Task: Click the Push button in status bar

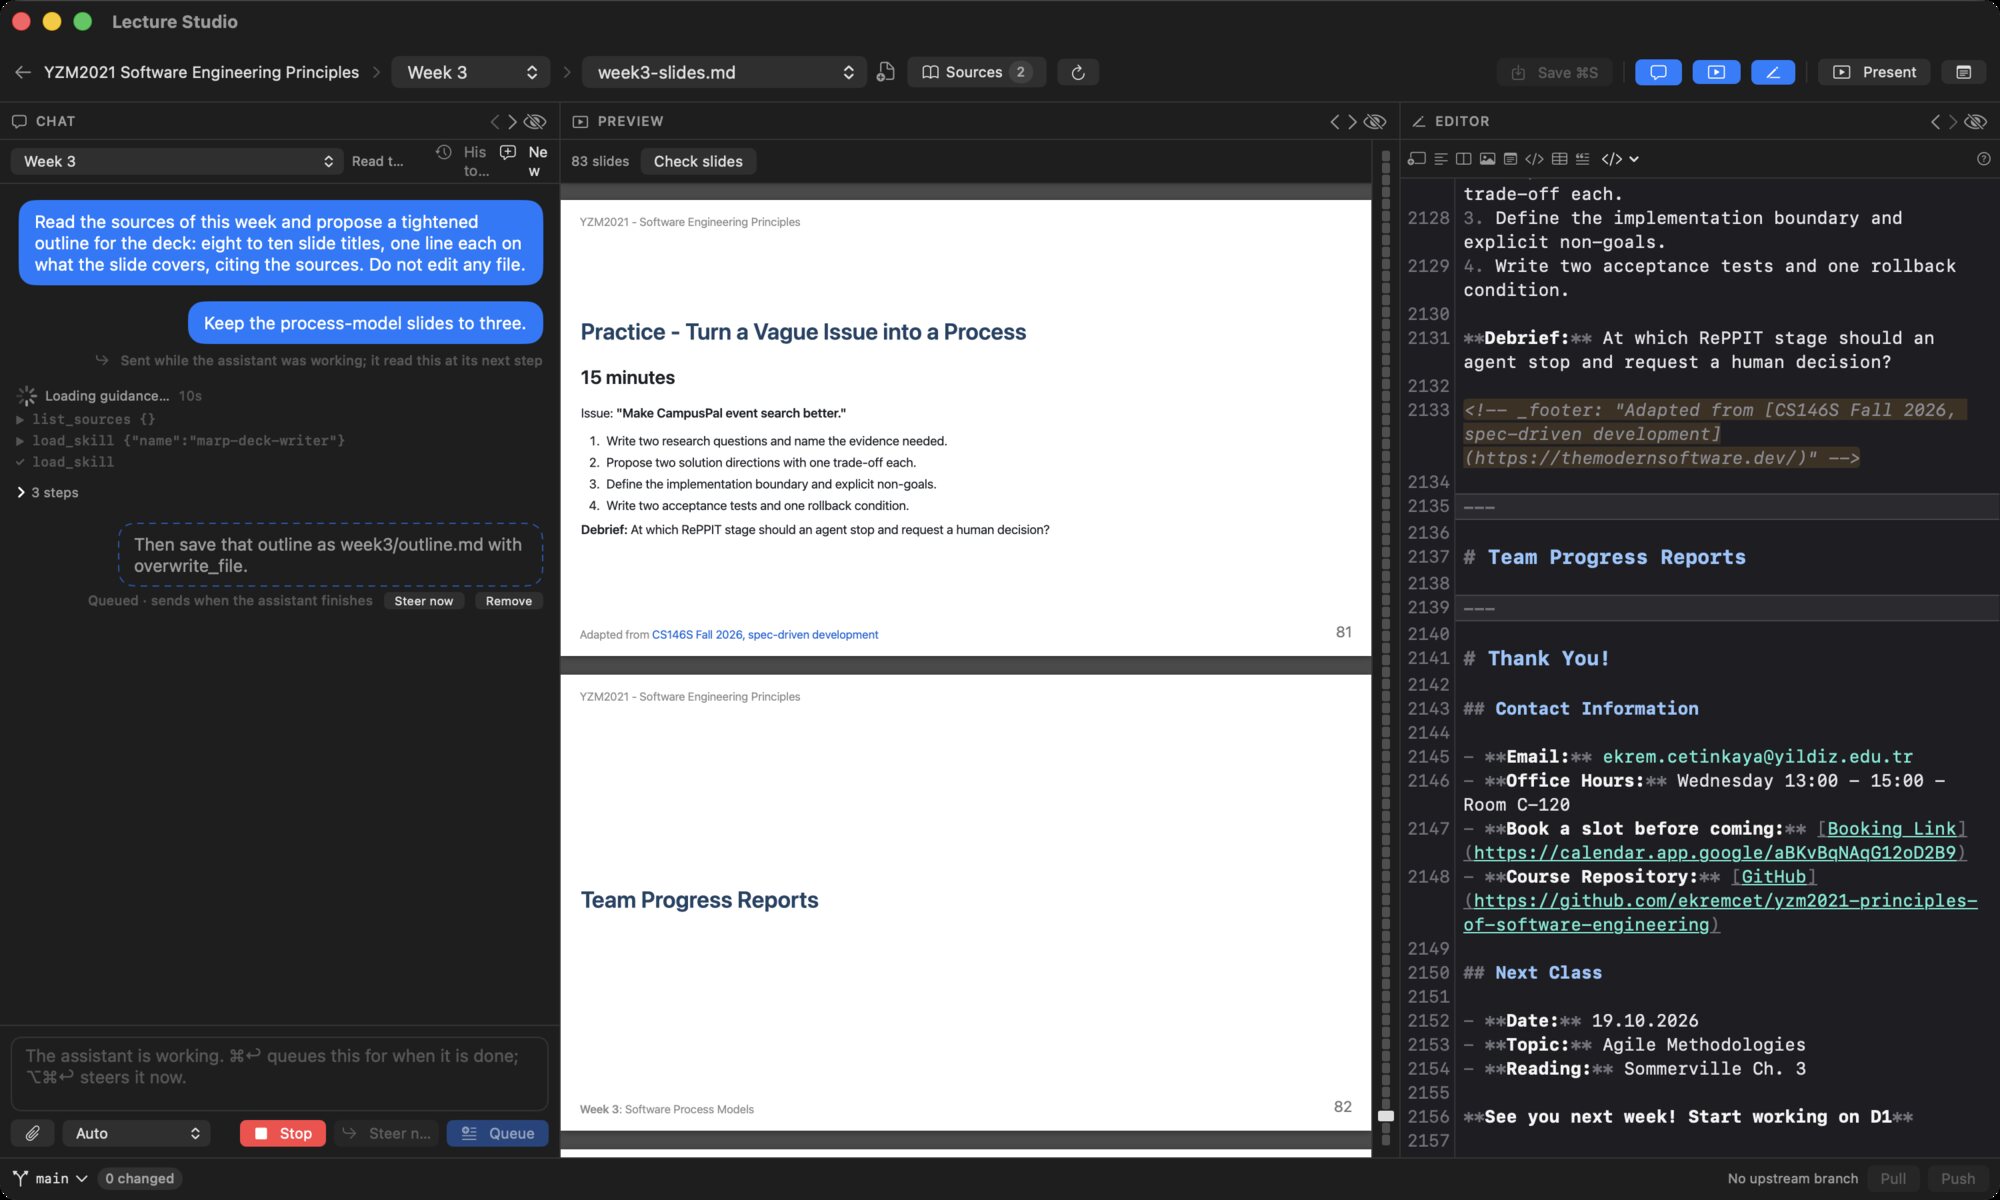Action: 1957,1178
